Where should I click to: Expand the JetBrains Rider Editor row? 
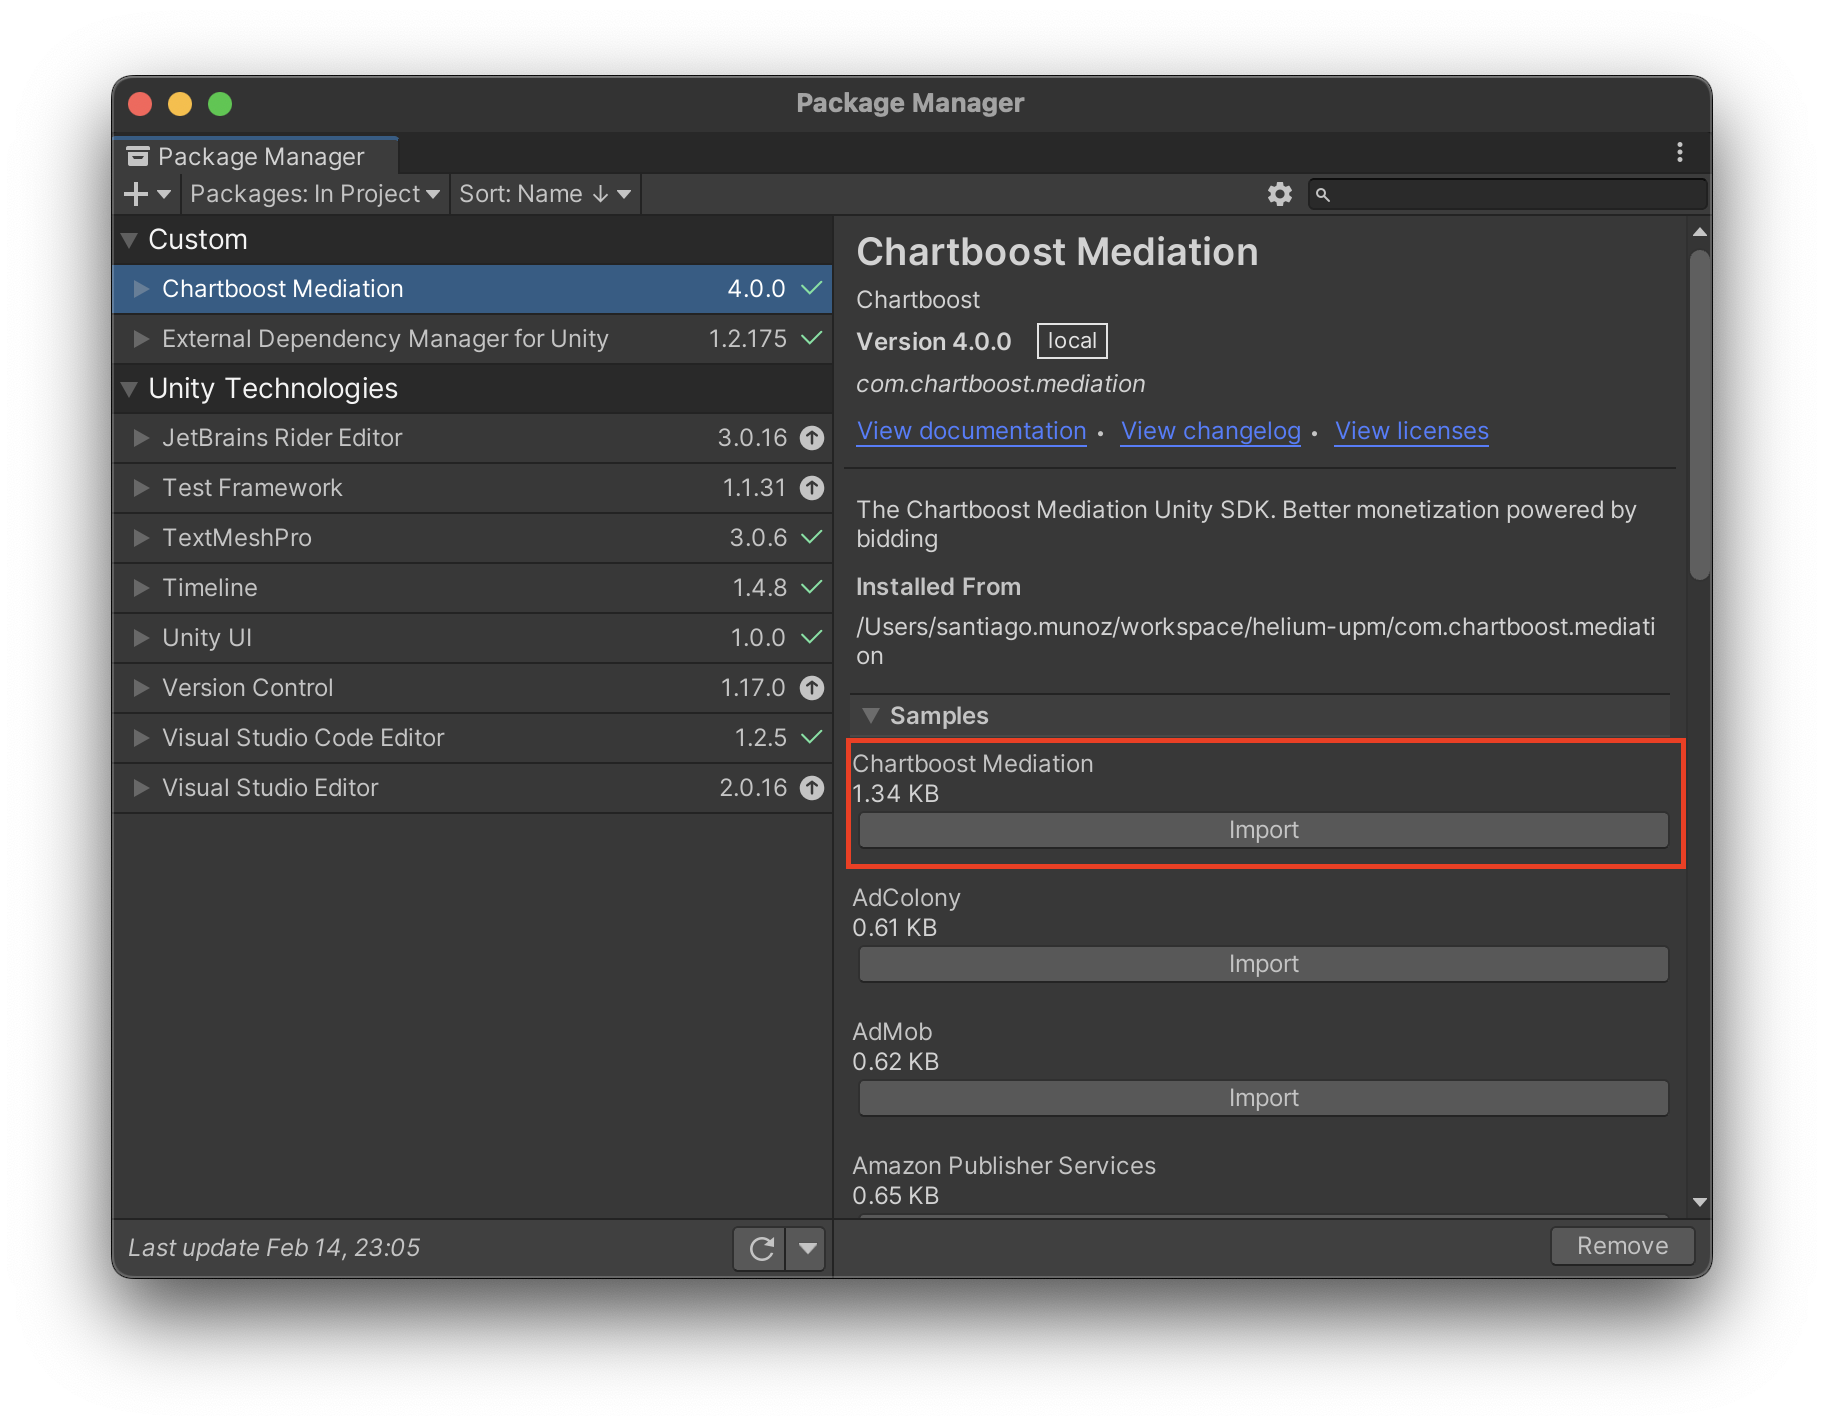pos(141,438)
